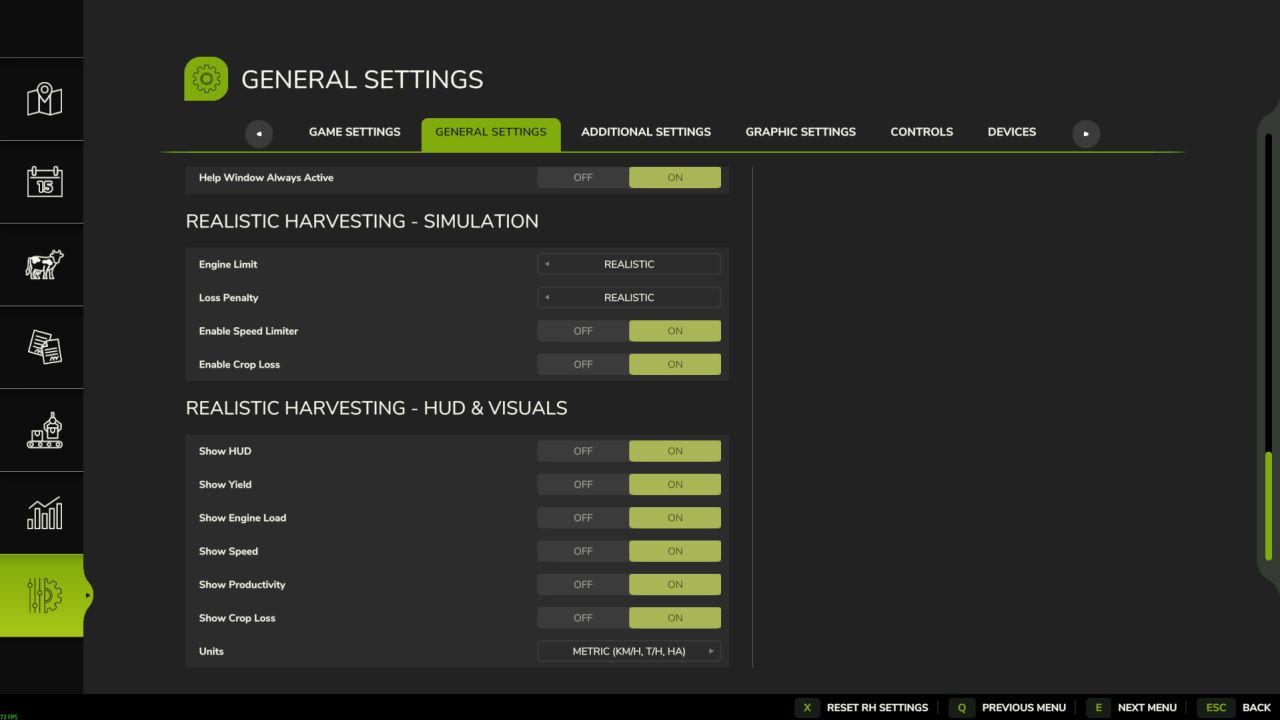Click Reset RH Settings at the bottom
This screenshot has height=720, width=1280.
click(877, 707)
